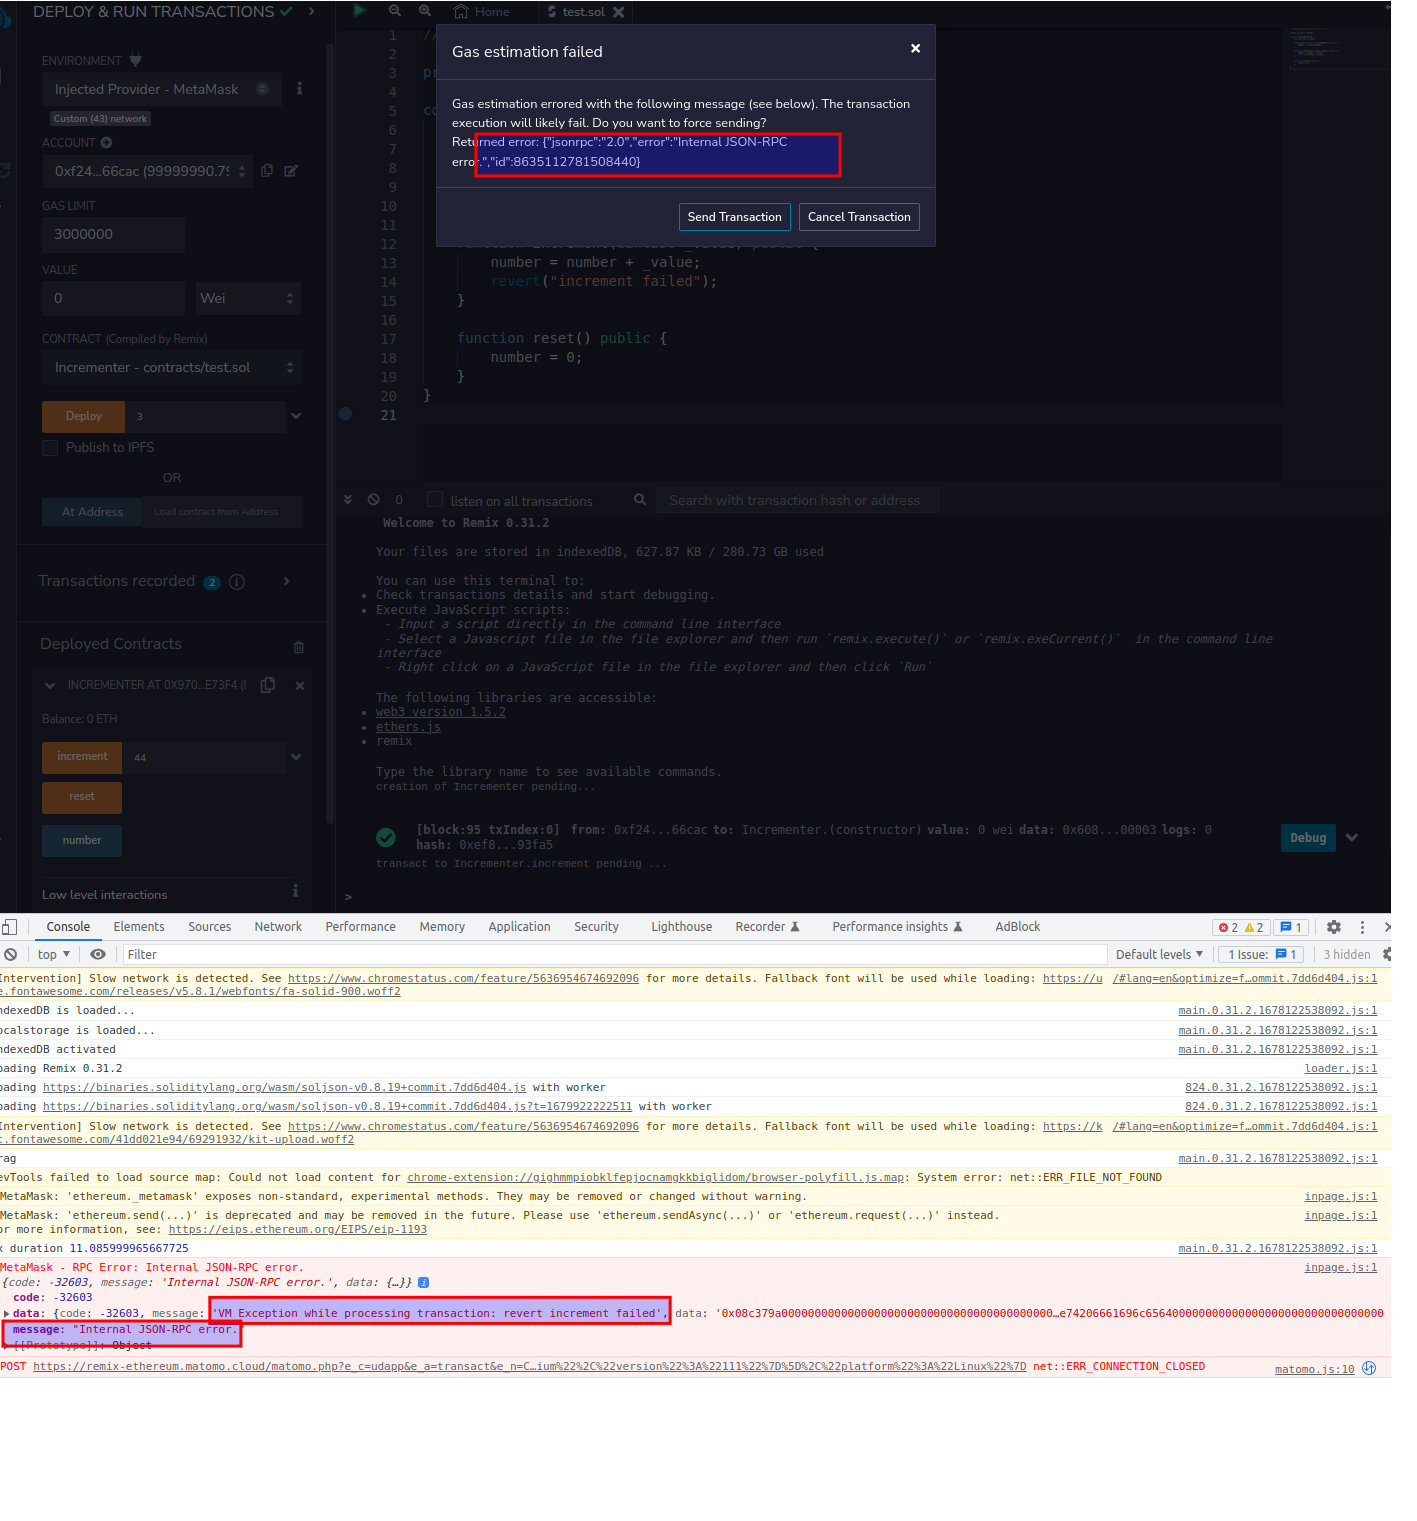1417x1521 pixels.
Task: Search the terminal with the magnifier icon
Action: point(640,499)
